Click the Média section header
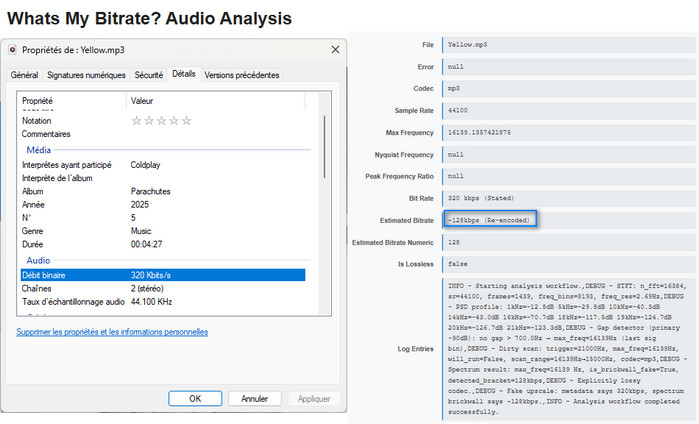 coord(39,150)
